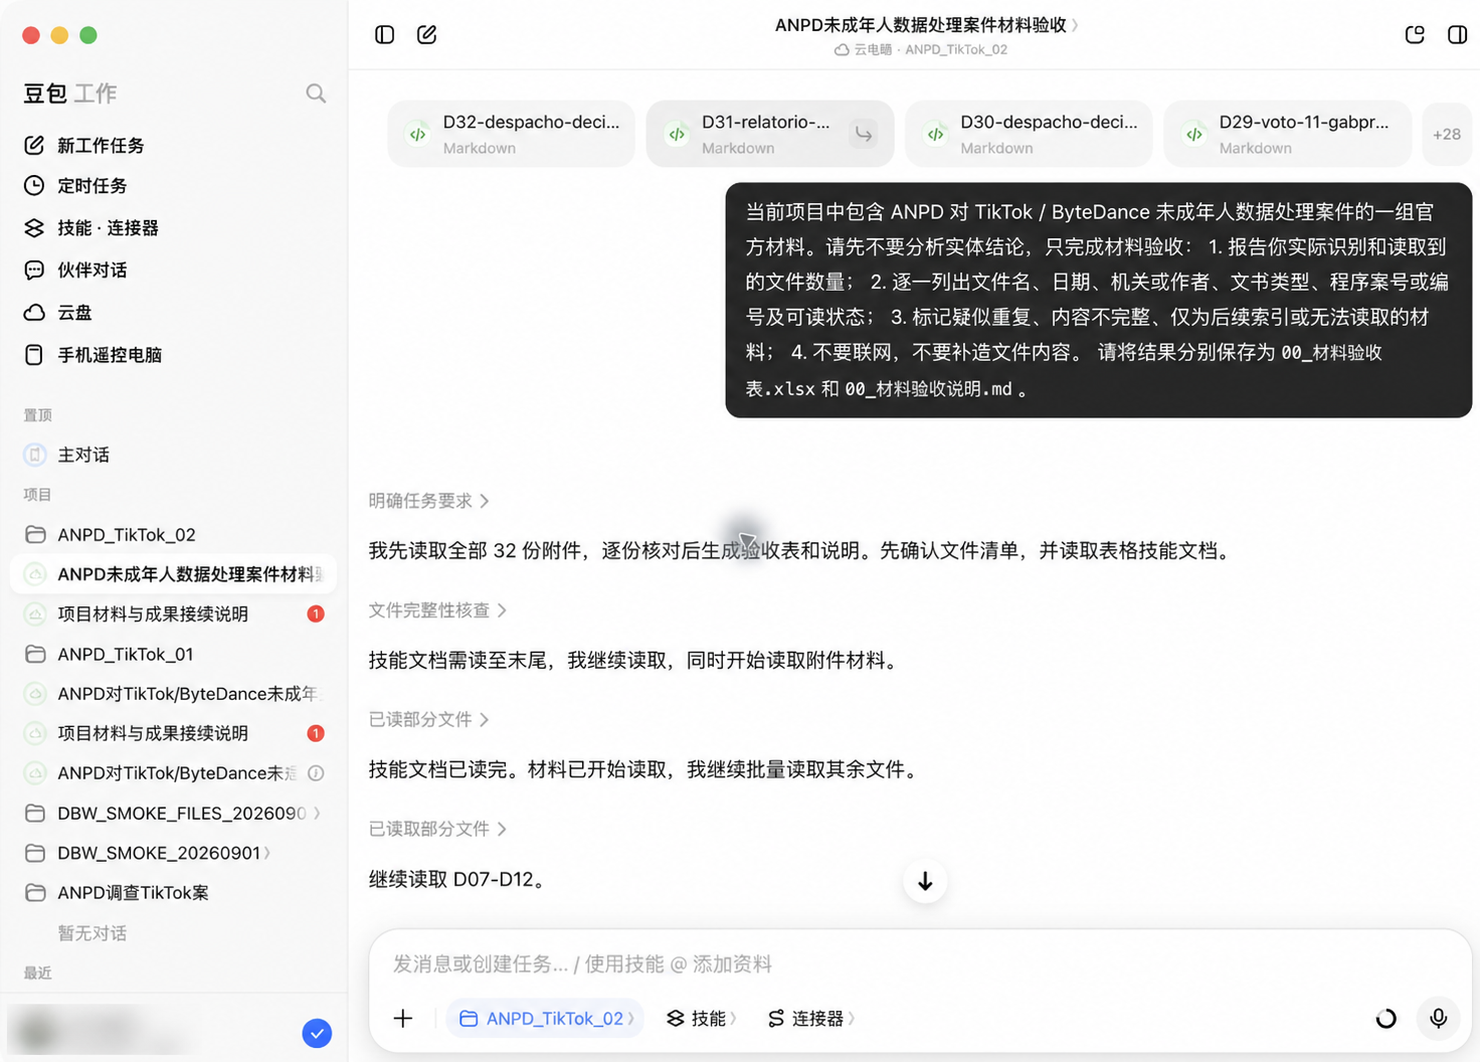The width and height of the screenshot is (1480, 1062).
Task: Open the 连接器 connectors picker in the input bar
Action: click(811, 1019)
